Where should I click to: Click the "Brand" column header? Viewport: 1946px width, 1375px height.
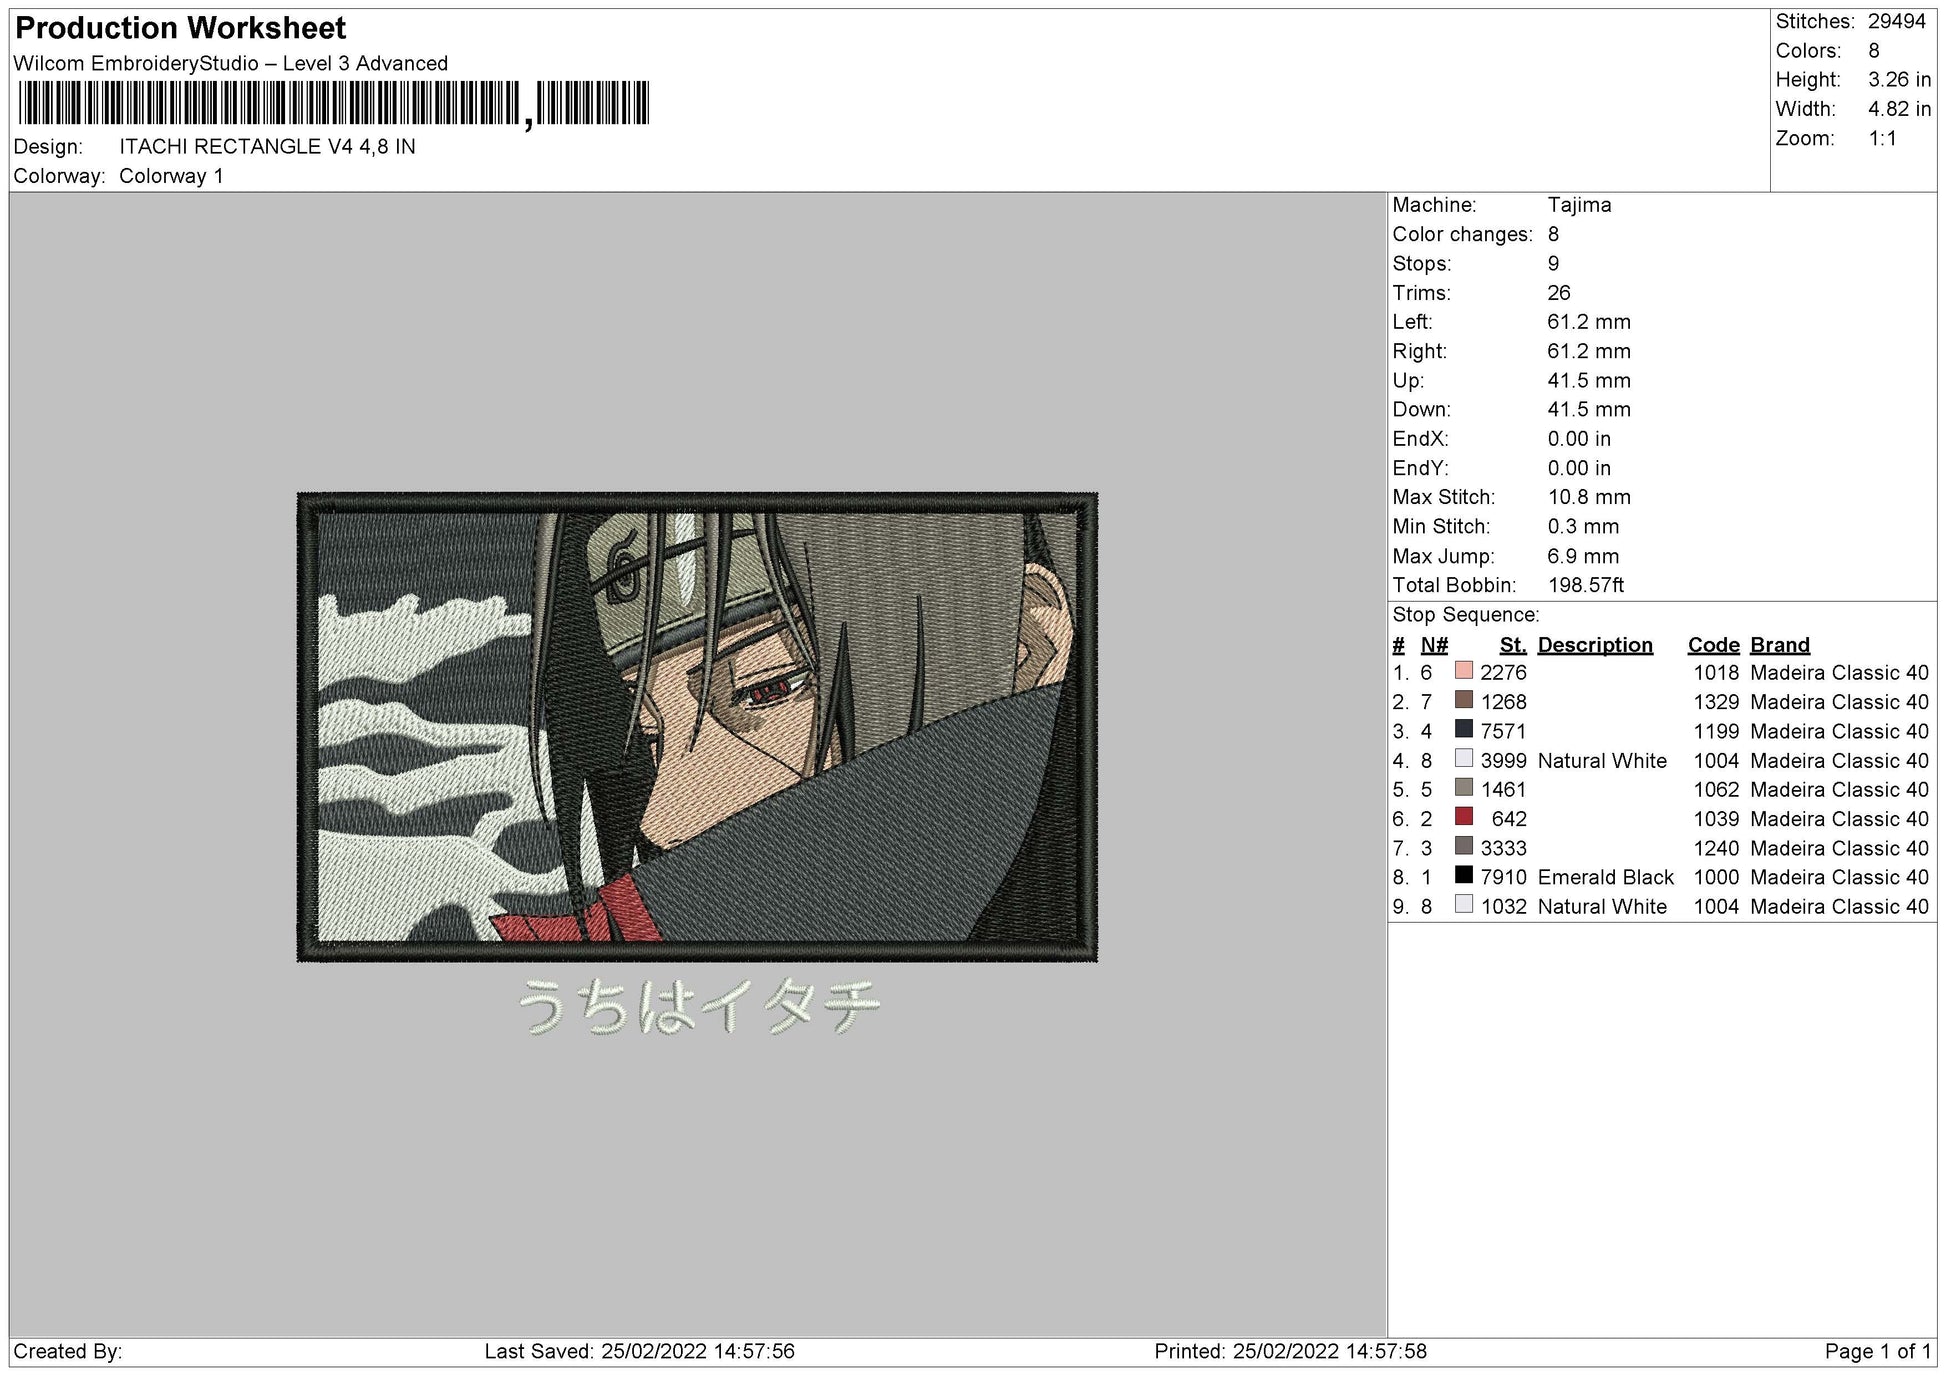tap(1779, 645)
